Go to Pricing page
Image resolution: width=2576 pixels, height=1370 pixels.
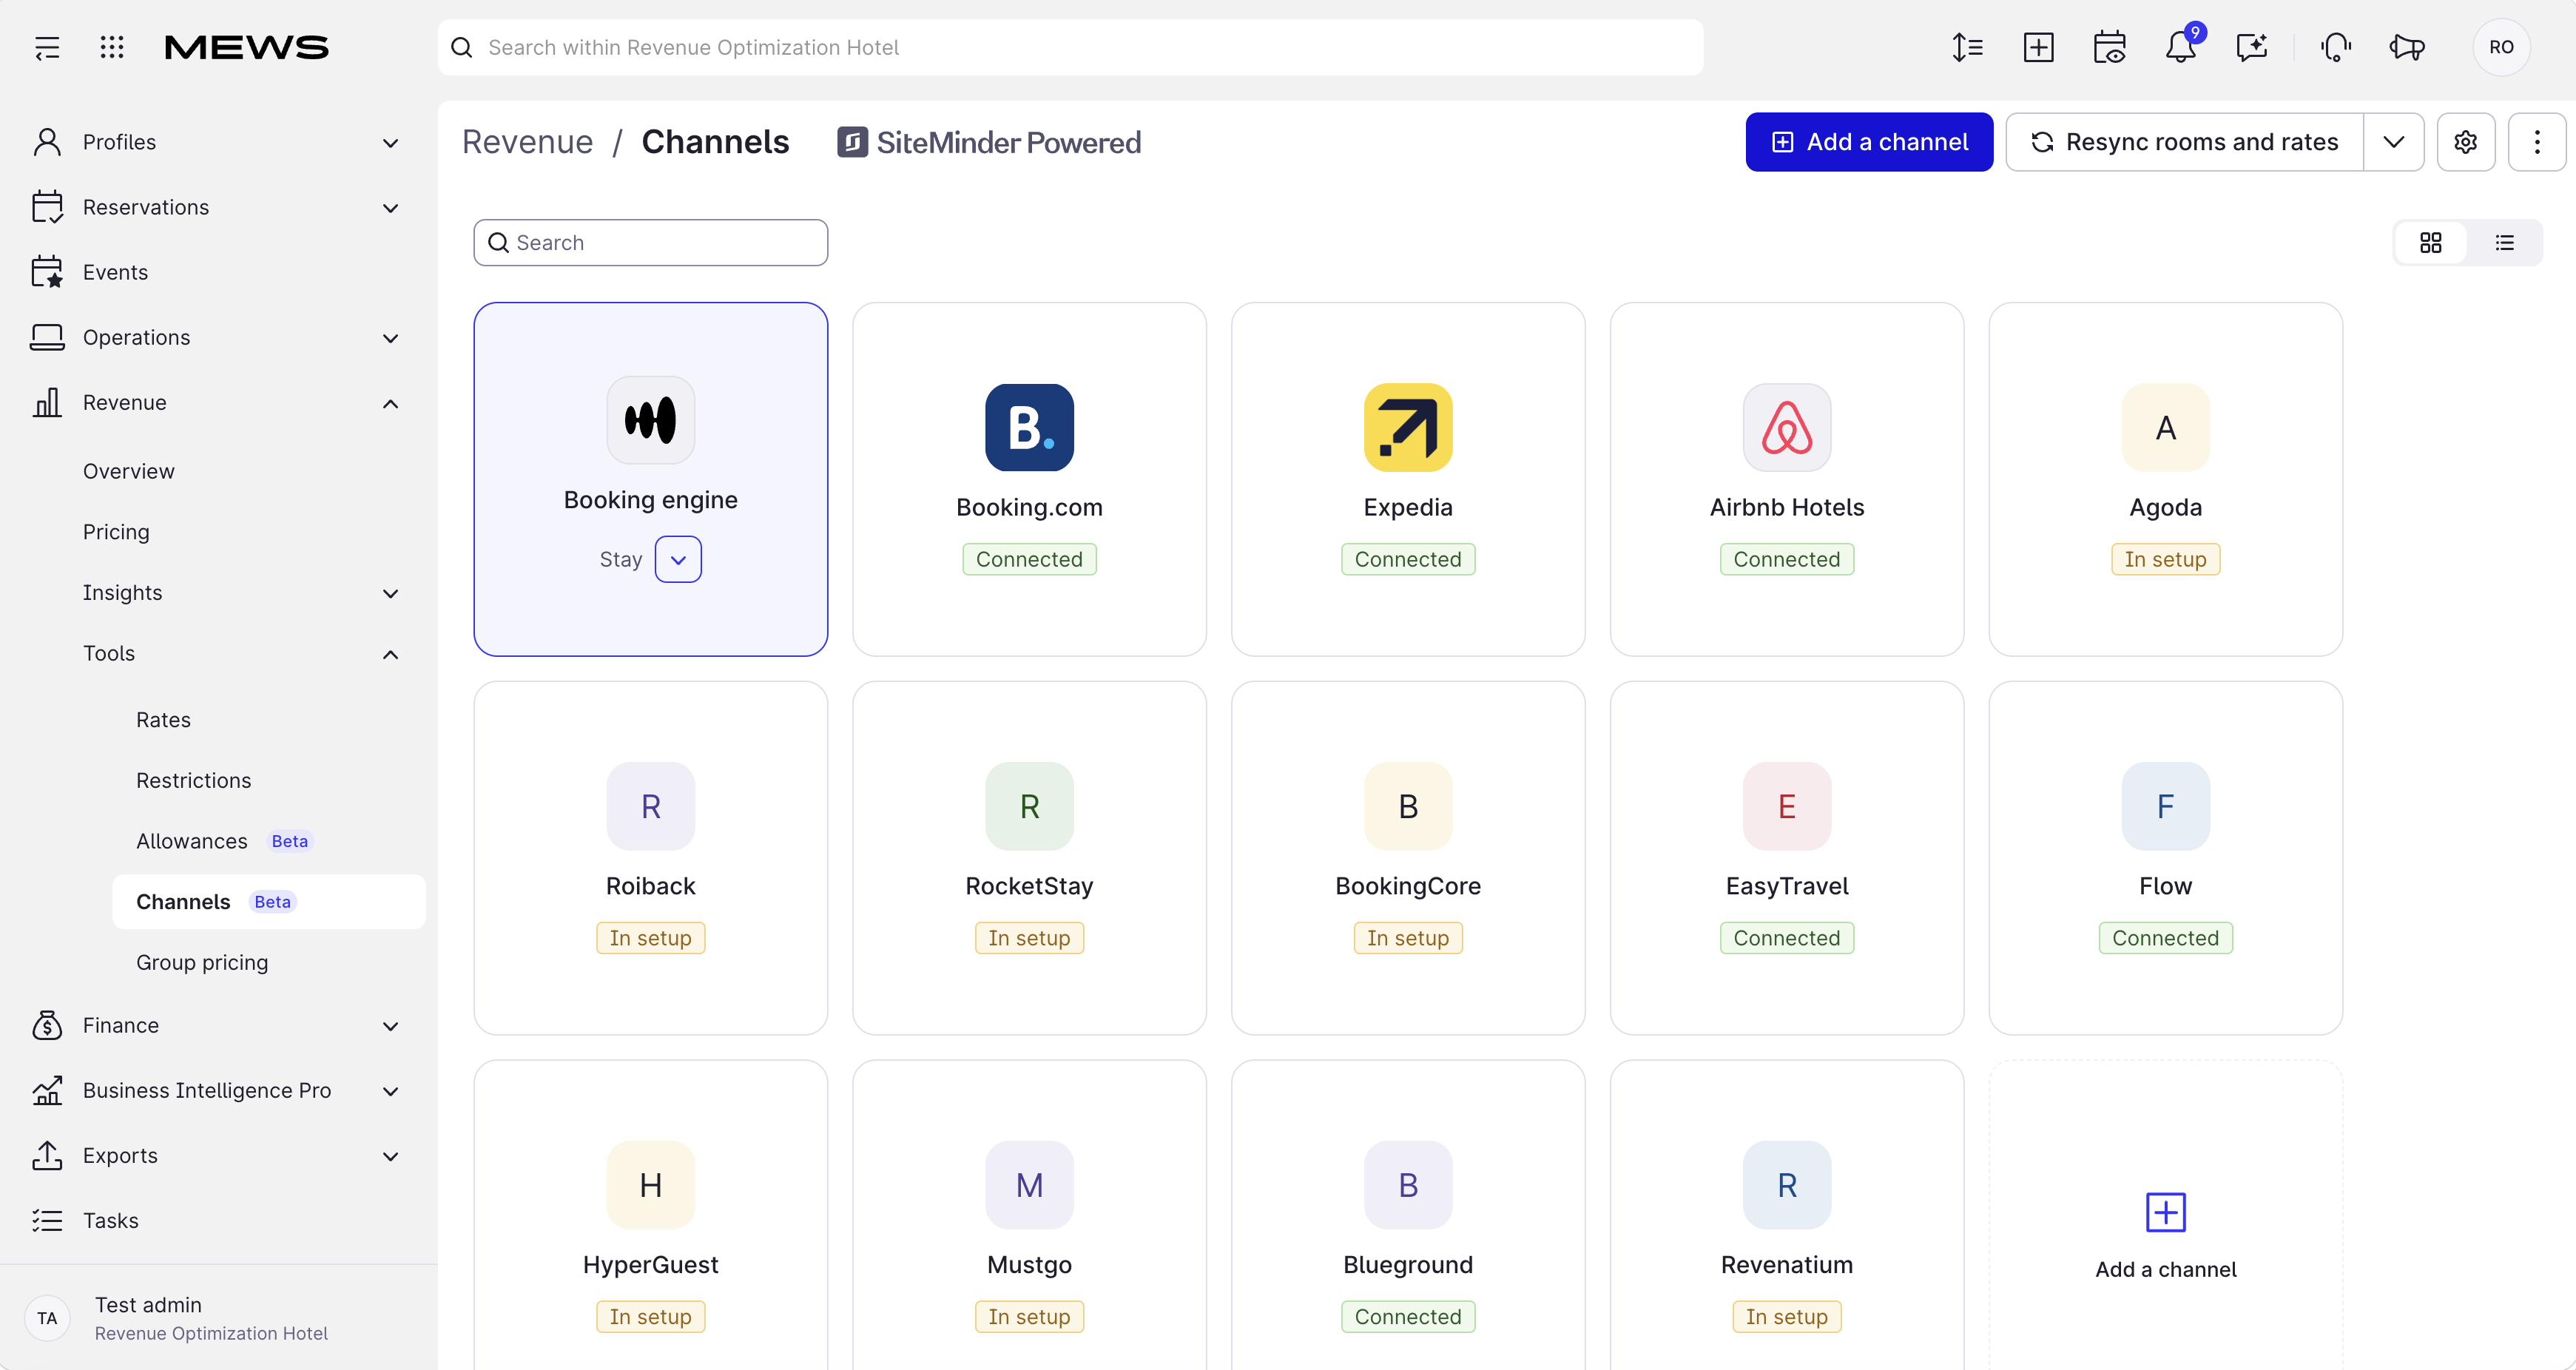point(116,532)
